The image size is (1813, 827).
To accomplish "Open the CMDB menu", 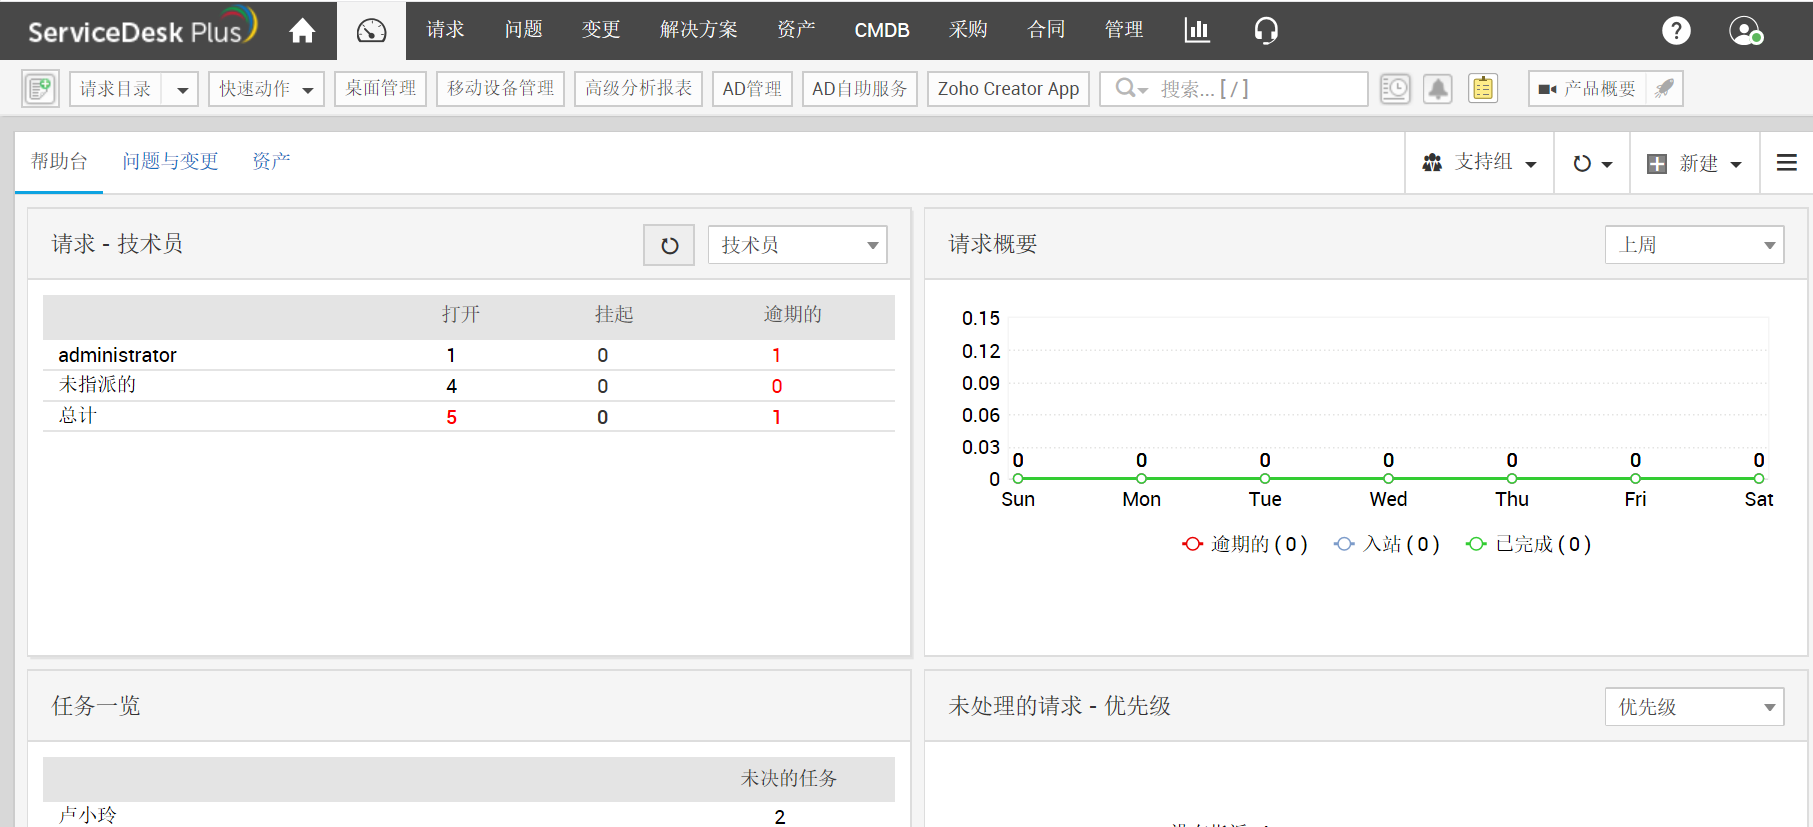I will pyautogui.click(x=882, y=30).
